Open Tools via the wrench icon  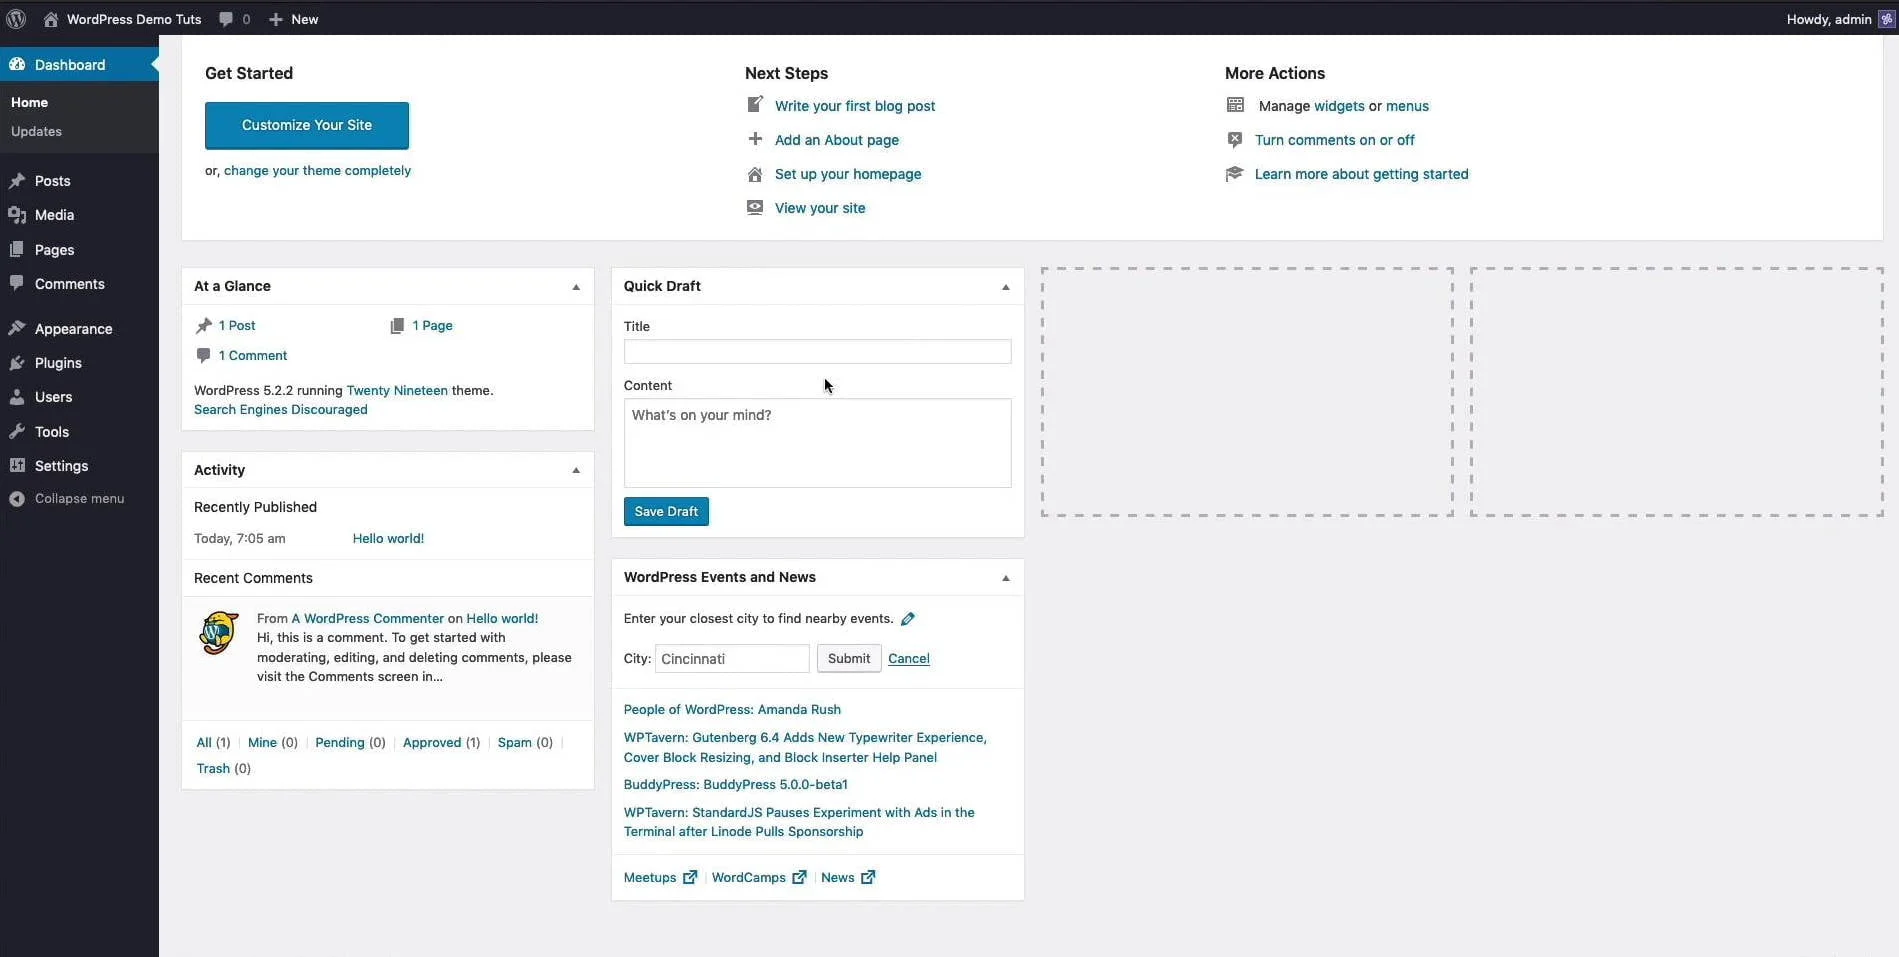coord(16,431)
